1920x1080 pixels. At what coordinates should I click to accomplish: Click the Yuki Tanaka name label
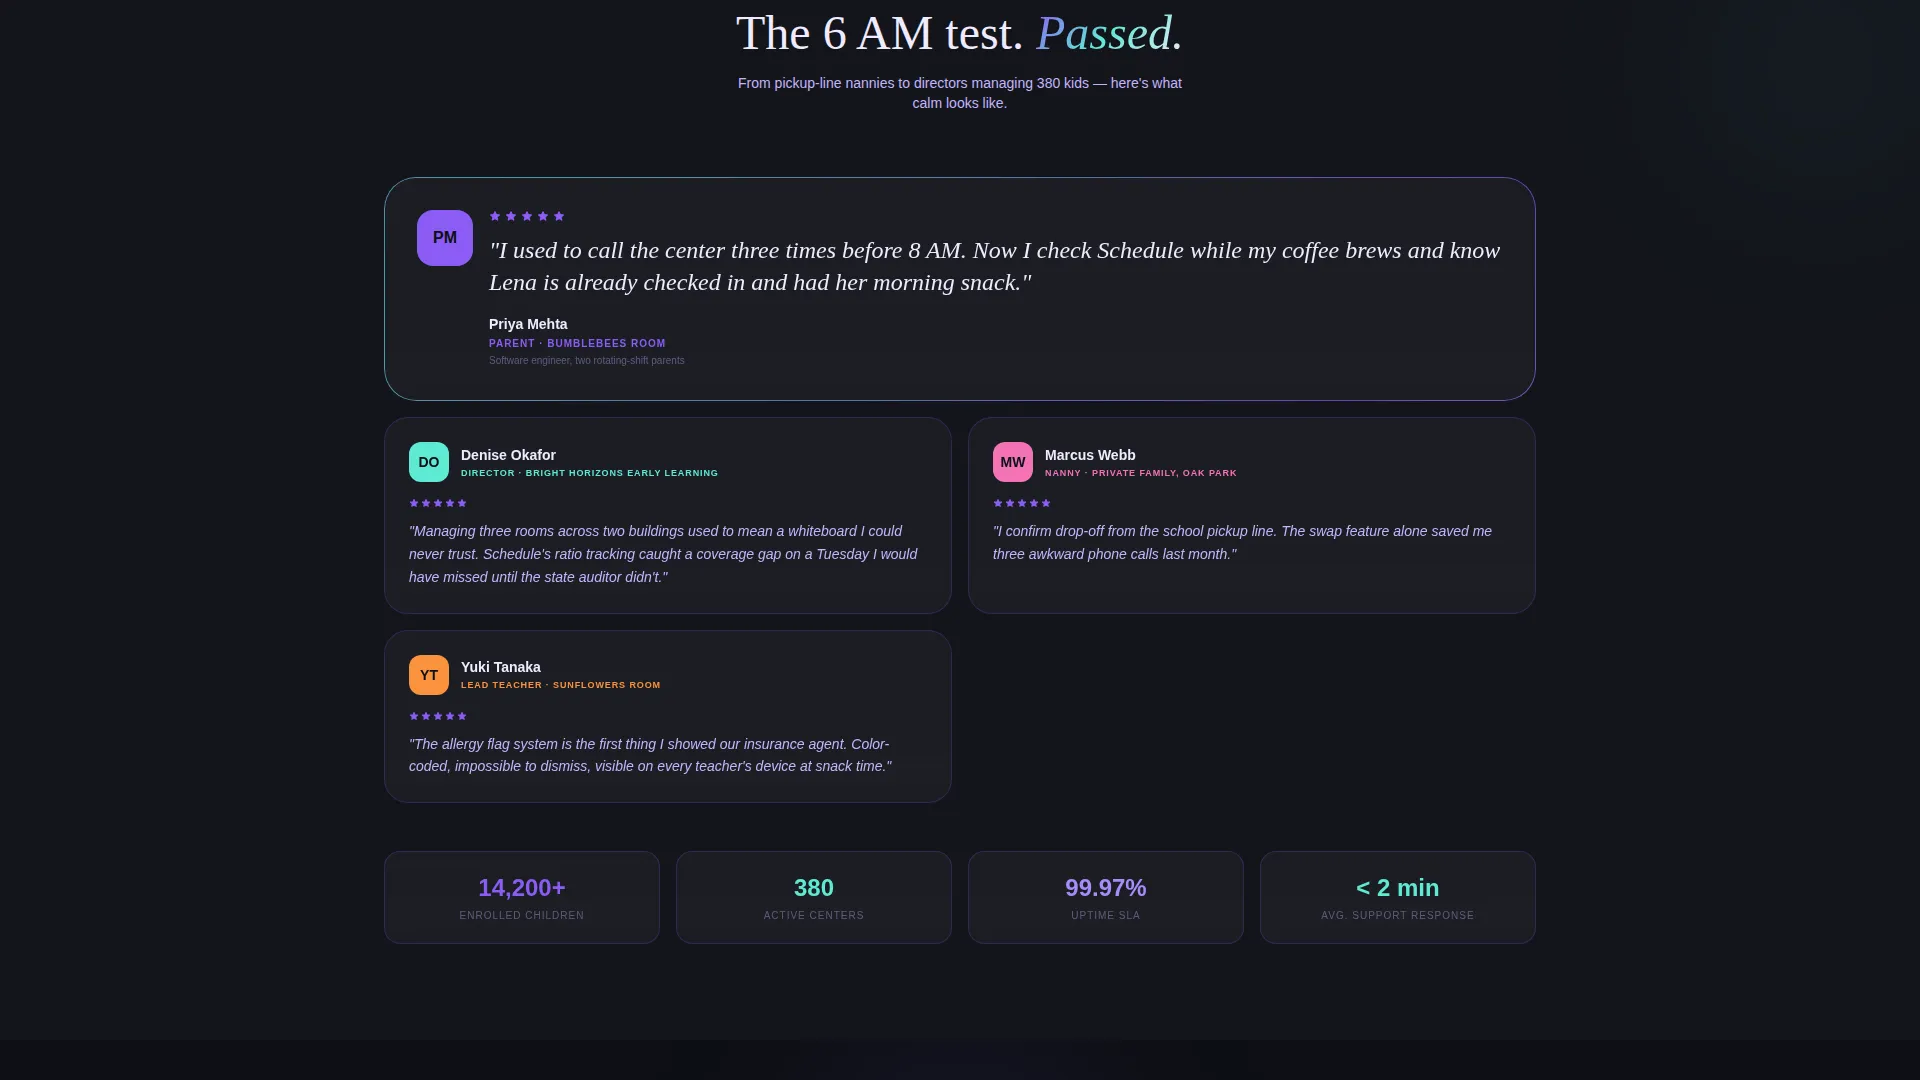click(x=501, y=667)
